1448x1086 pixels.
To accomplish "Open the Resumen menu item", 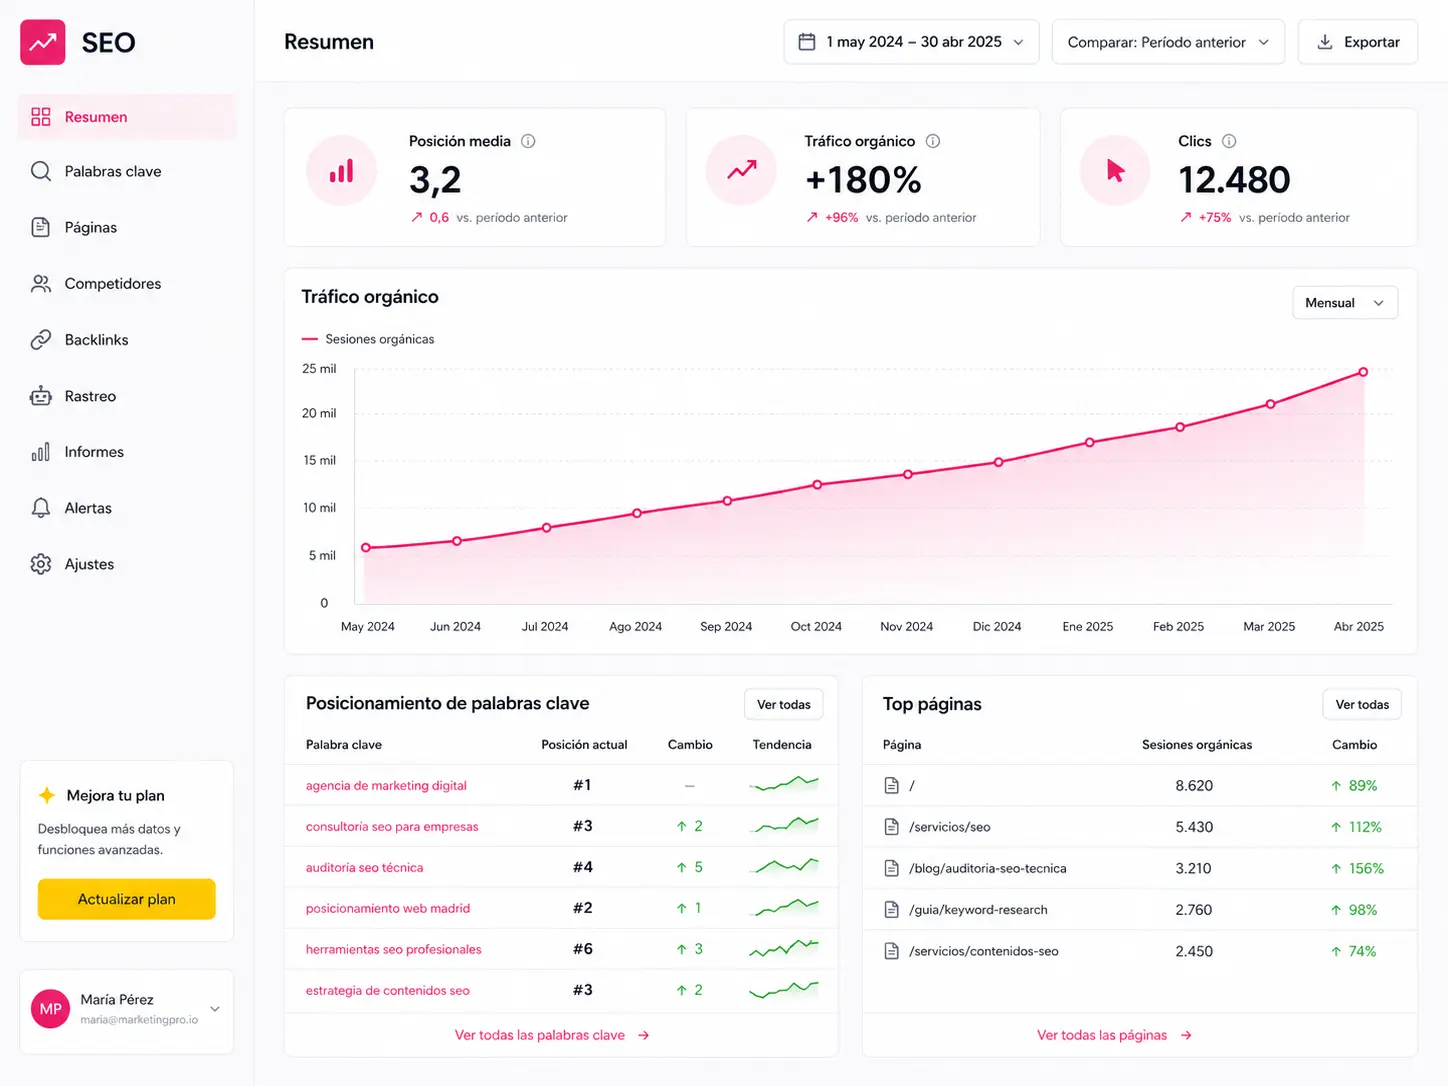I will (x=127, y=117).
